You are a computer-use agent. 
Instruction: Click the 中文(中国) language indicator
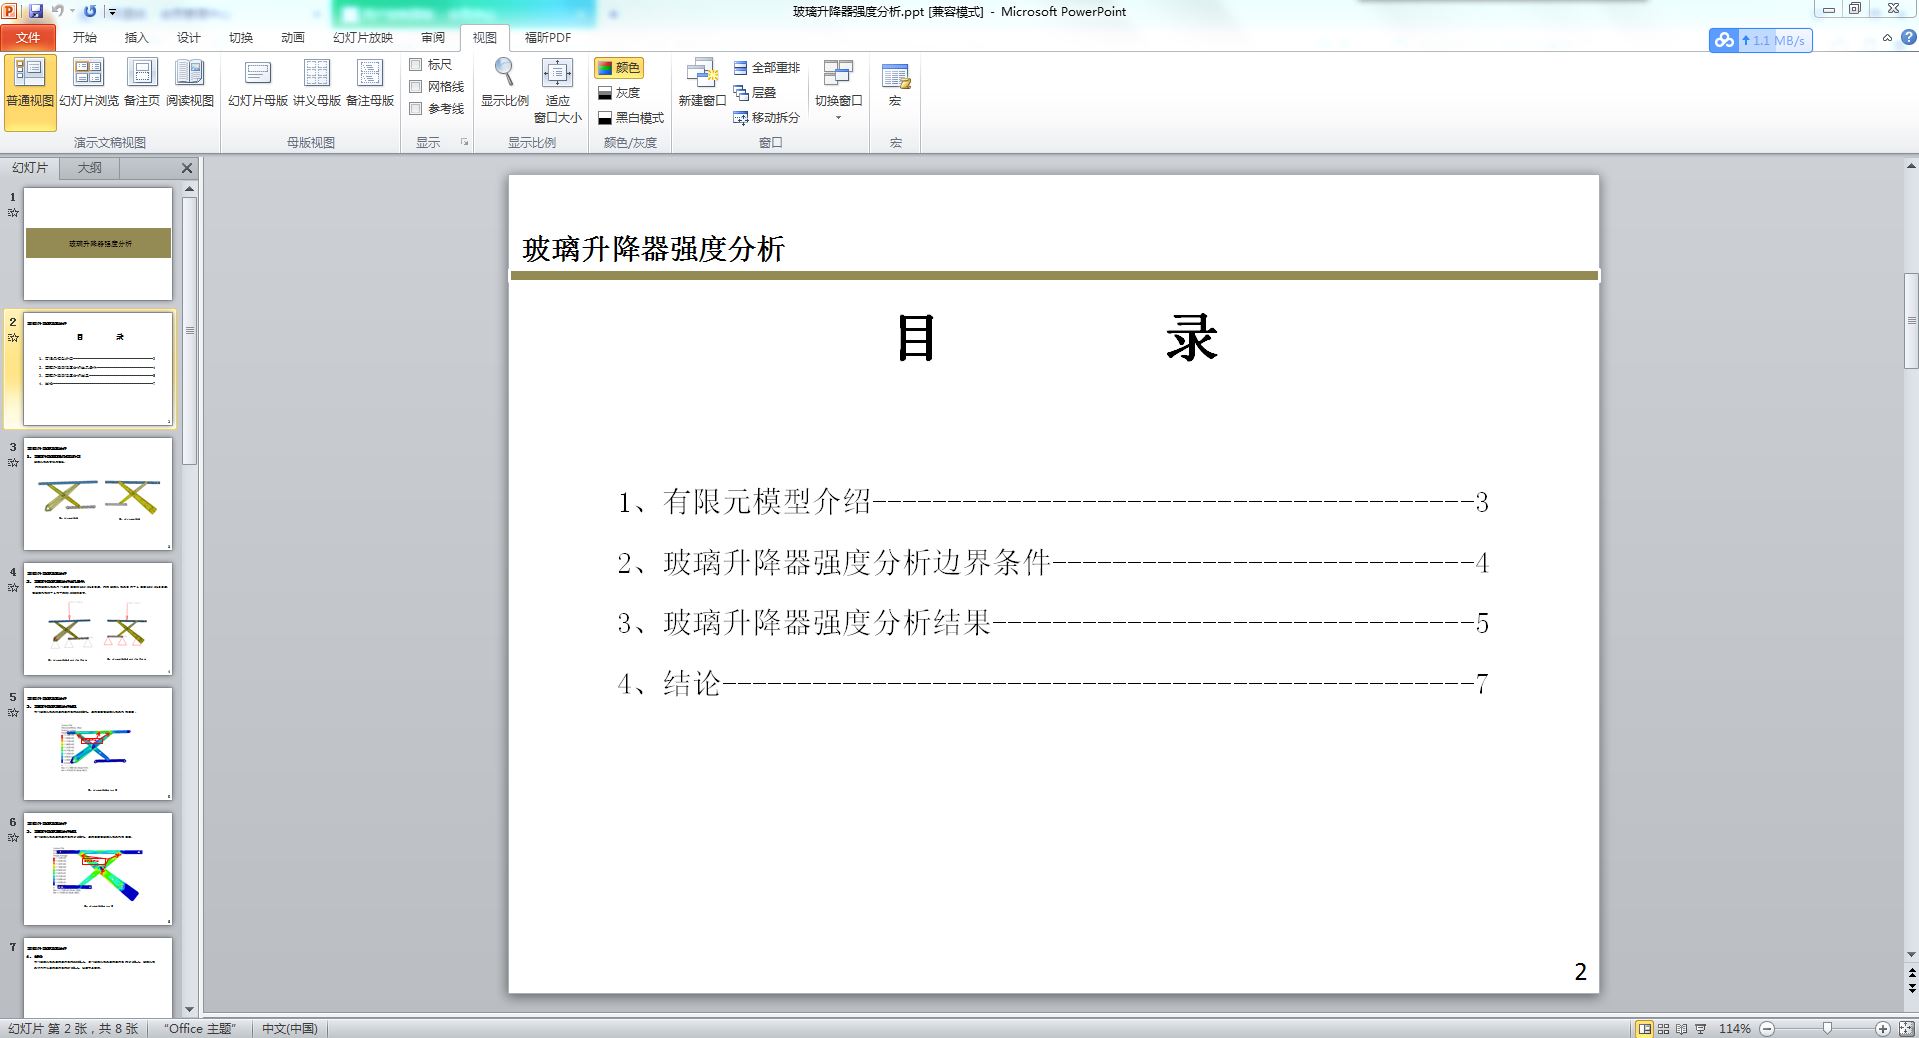pos(290,1029)
